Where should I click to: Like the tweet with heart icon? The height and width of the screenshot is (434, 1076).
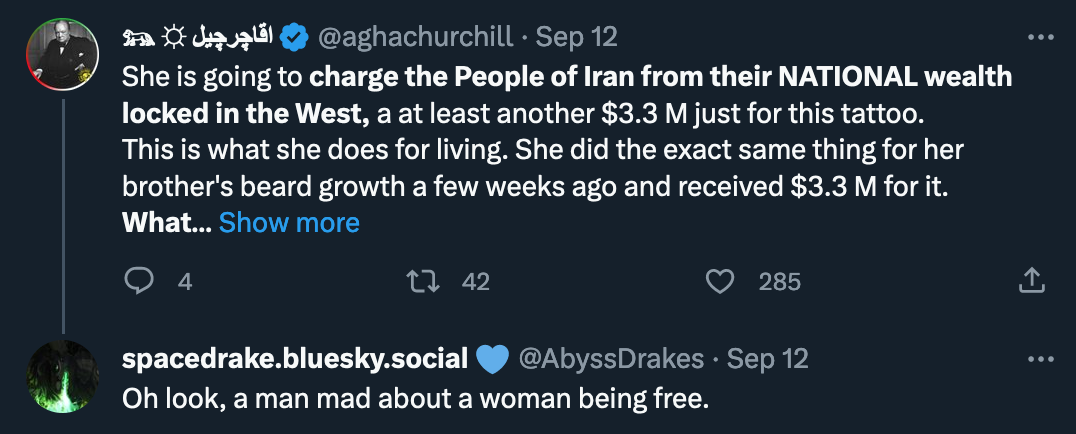(x=720, y=282)
